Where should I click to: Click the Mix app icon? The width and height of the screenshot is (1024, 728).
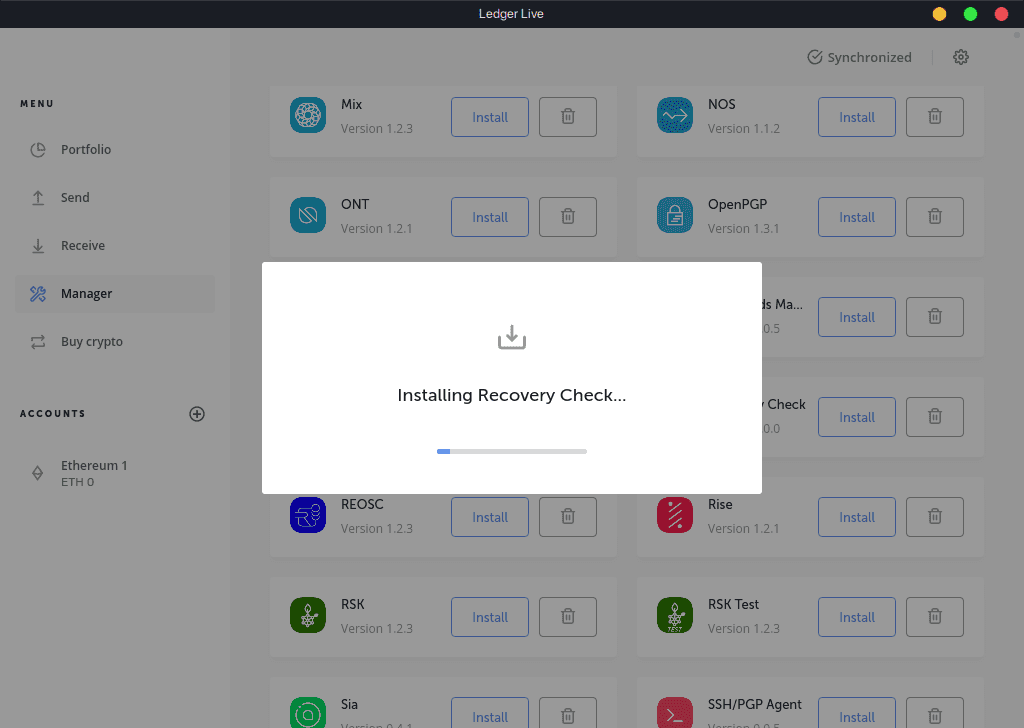click(x=308, y=115)
